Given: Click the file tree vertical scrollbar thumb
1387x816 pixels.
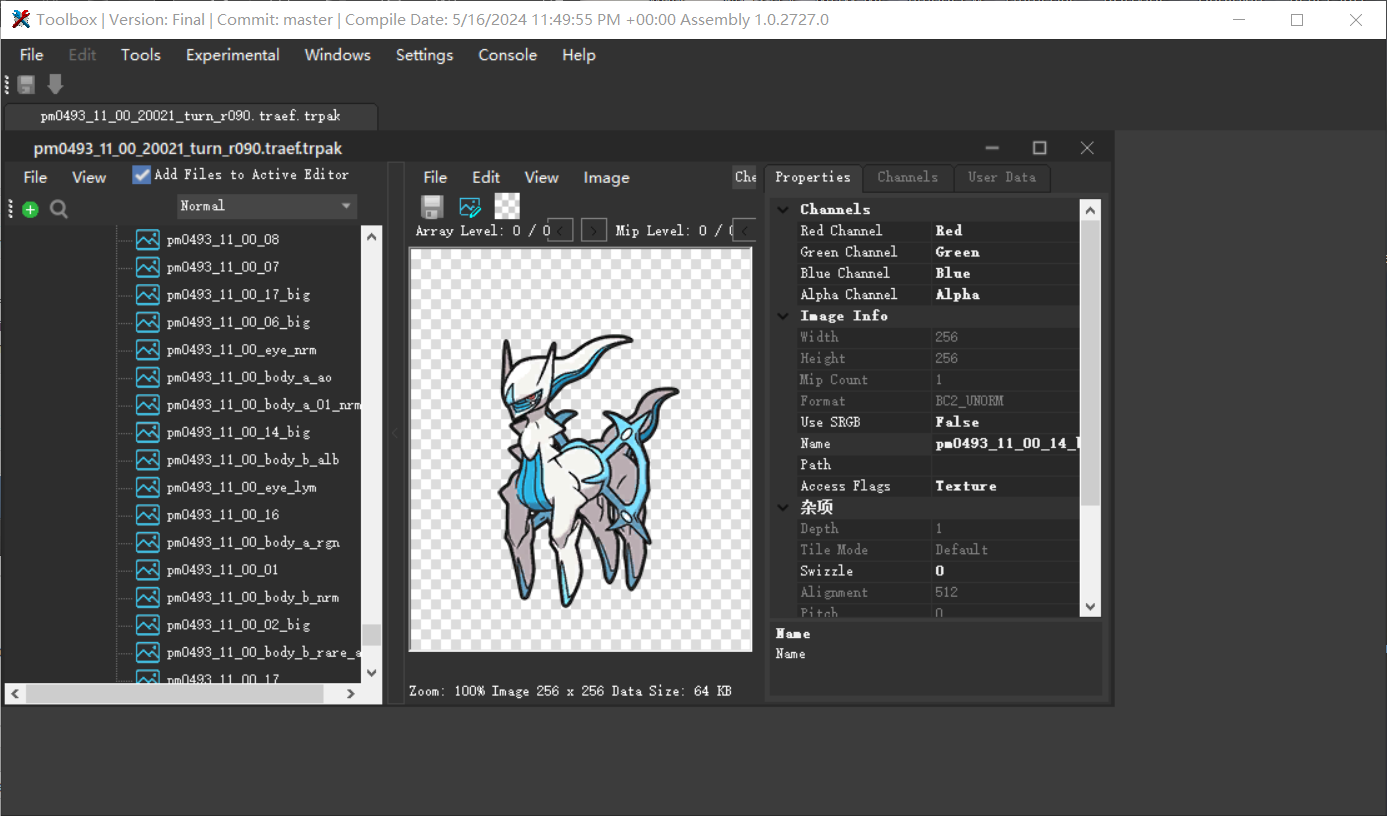Looking at the screenshot, I should coord(372,635).
